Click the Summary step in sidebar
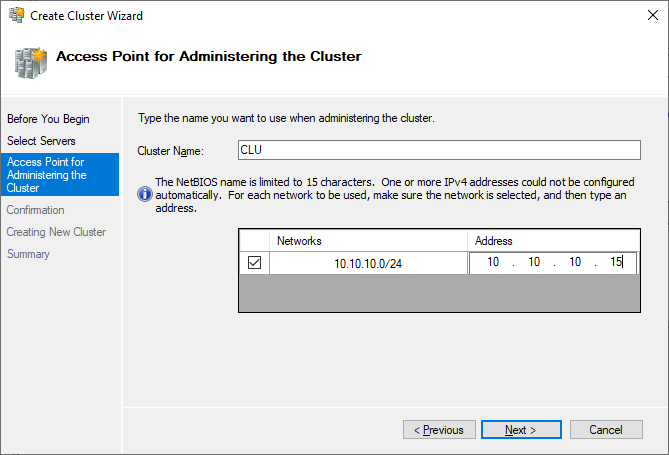 [x=28, y=254]
